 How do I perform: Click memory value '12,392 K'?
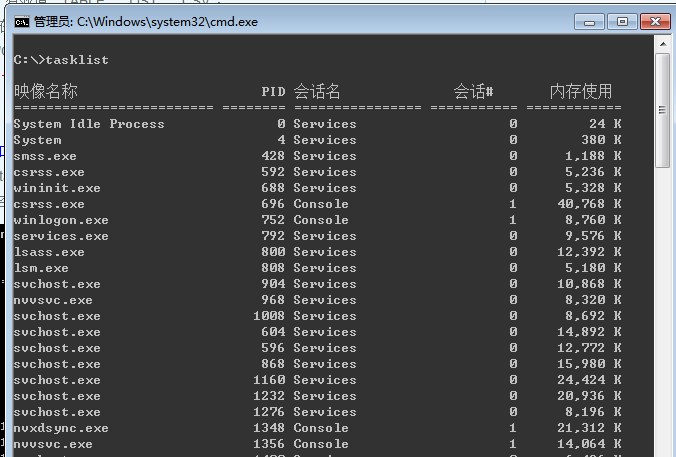(x=589, y=252)
